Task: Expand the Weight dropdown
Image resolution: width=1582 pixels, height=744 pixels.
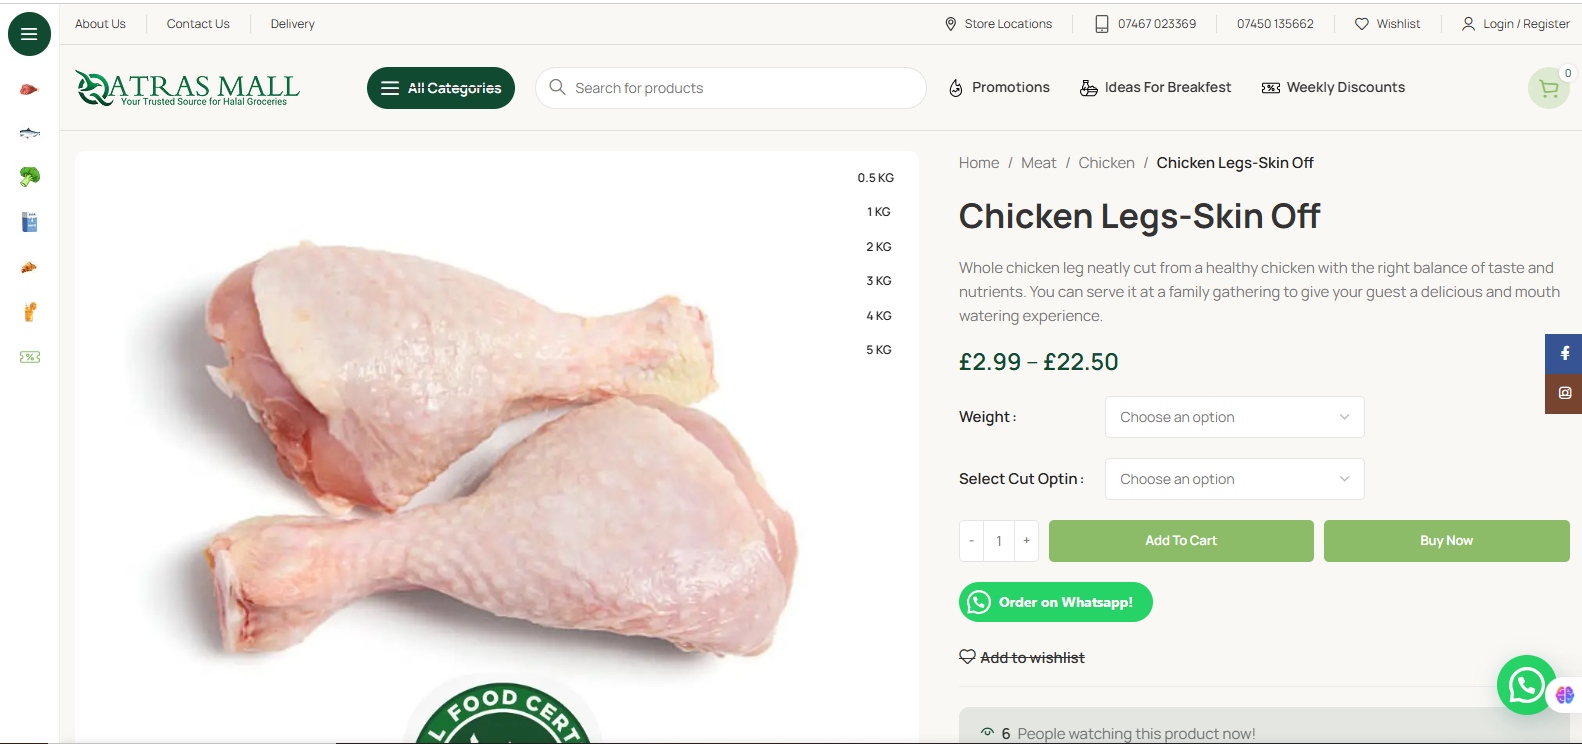Action: 1234,417
